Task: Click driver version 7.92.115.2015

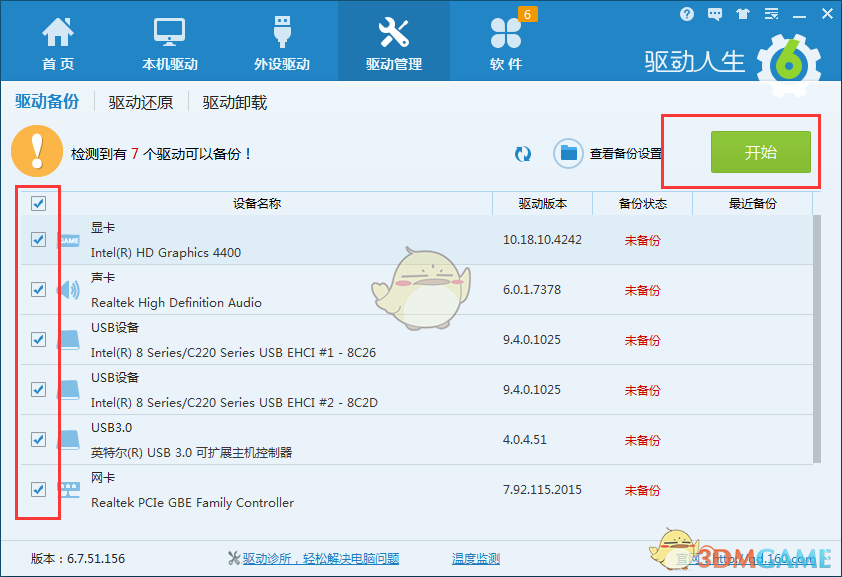Action: (542, 490)
